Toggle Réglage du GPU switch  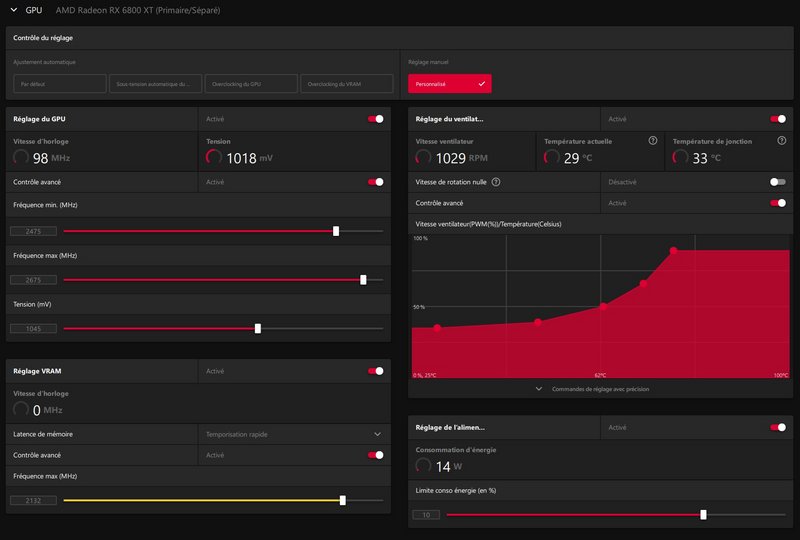point(376,119)
